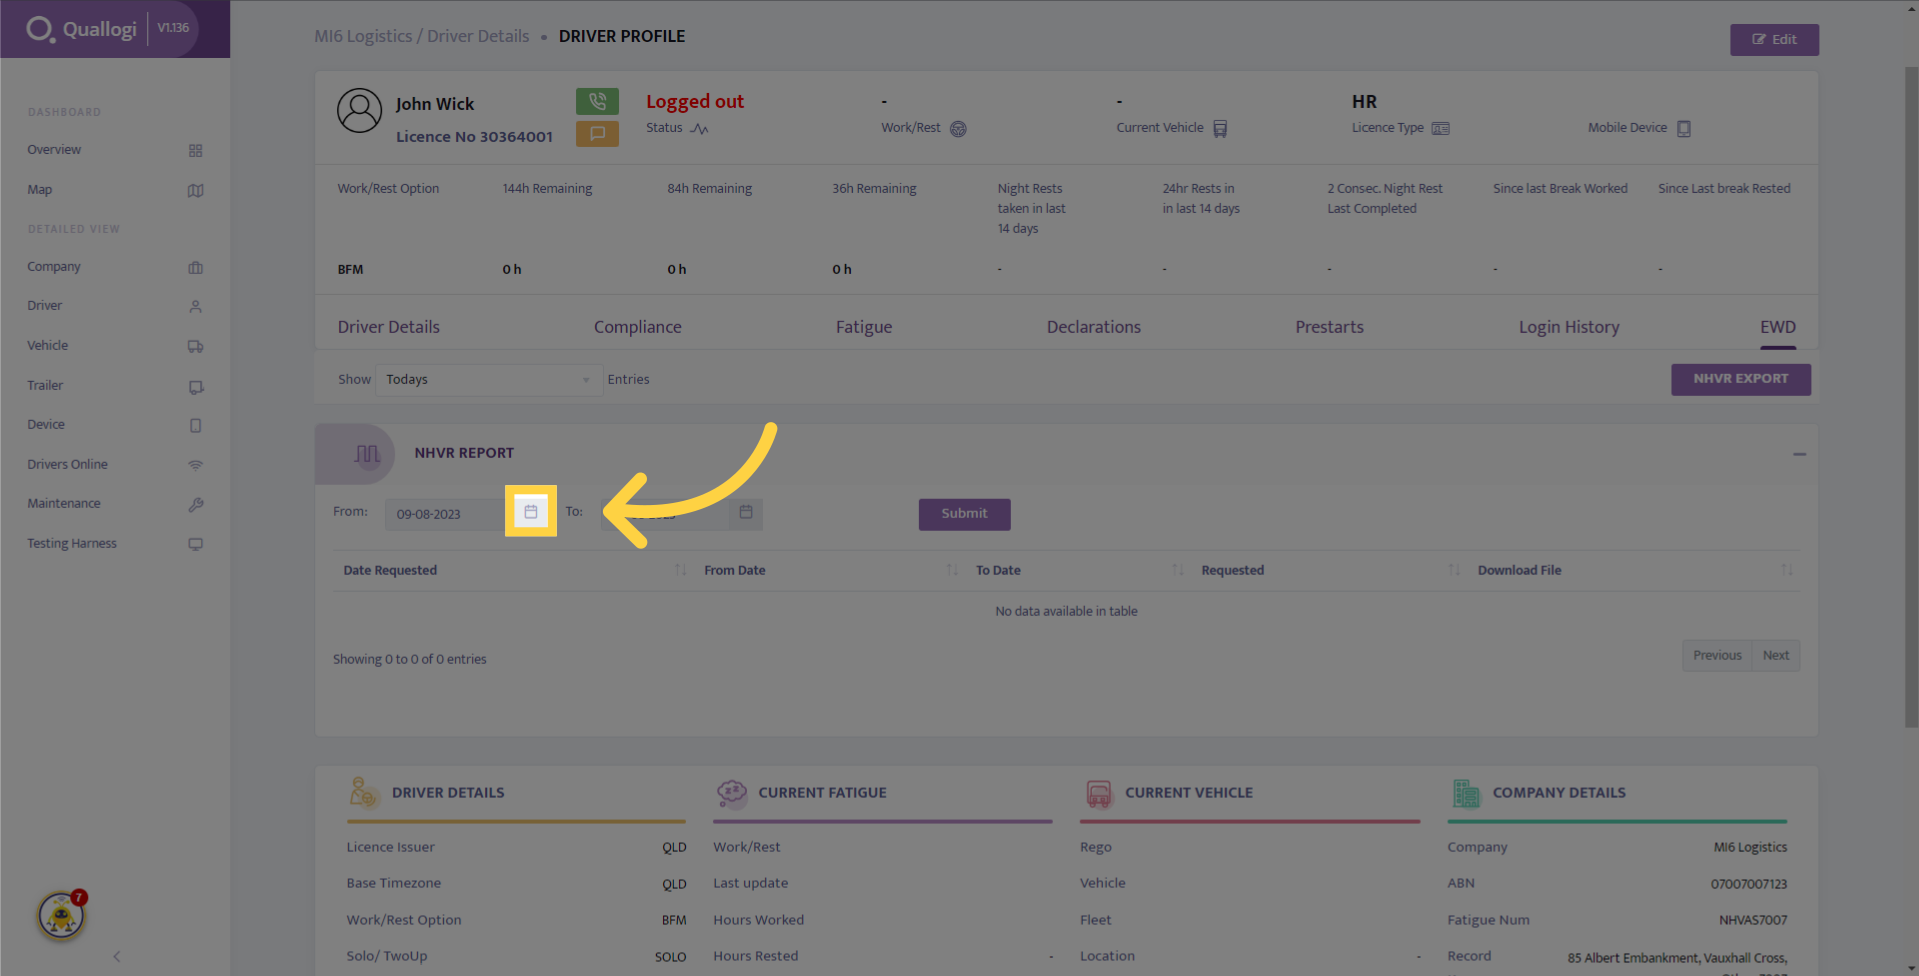Switch to the Login History tab
The width and height of the screenshot is (1919, 976).
point(1569,327)
